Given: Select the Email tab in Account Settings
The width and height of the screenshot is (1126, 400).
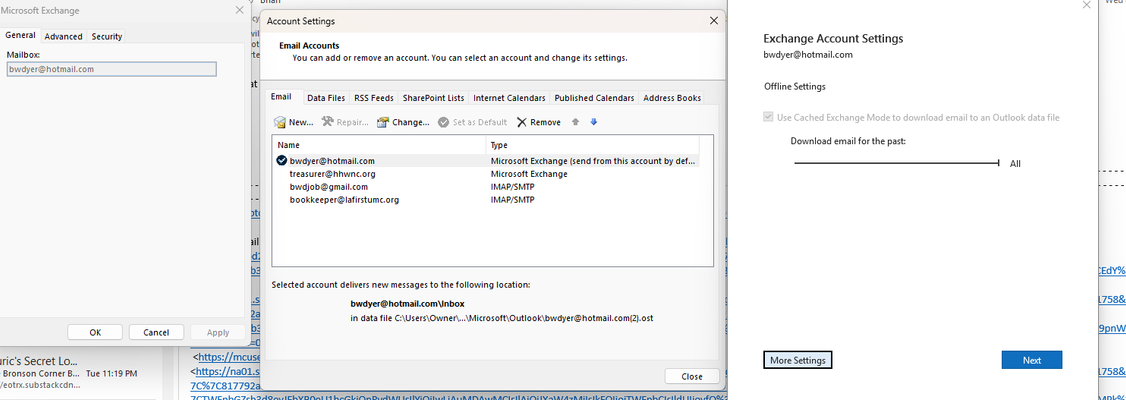Looking at the screenshot, I should point(281,97).
